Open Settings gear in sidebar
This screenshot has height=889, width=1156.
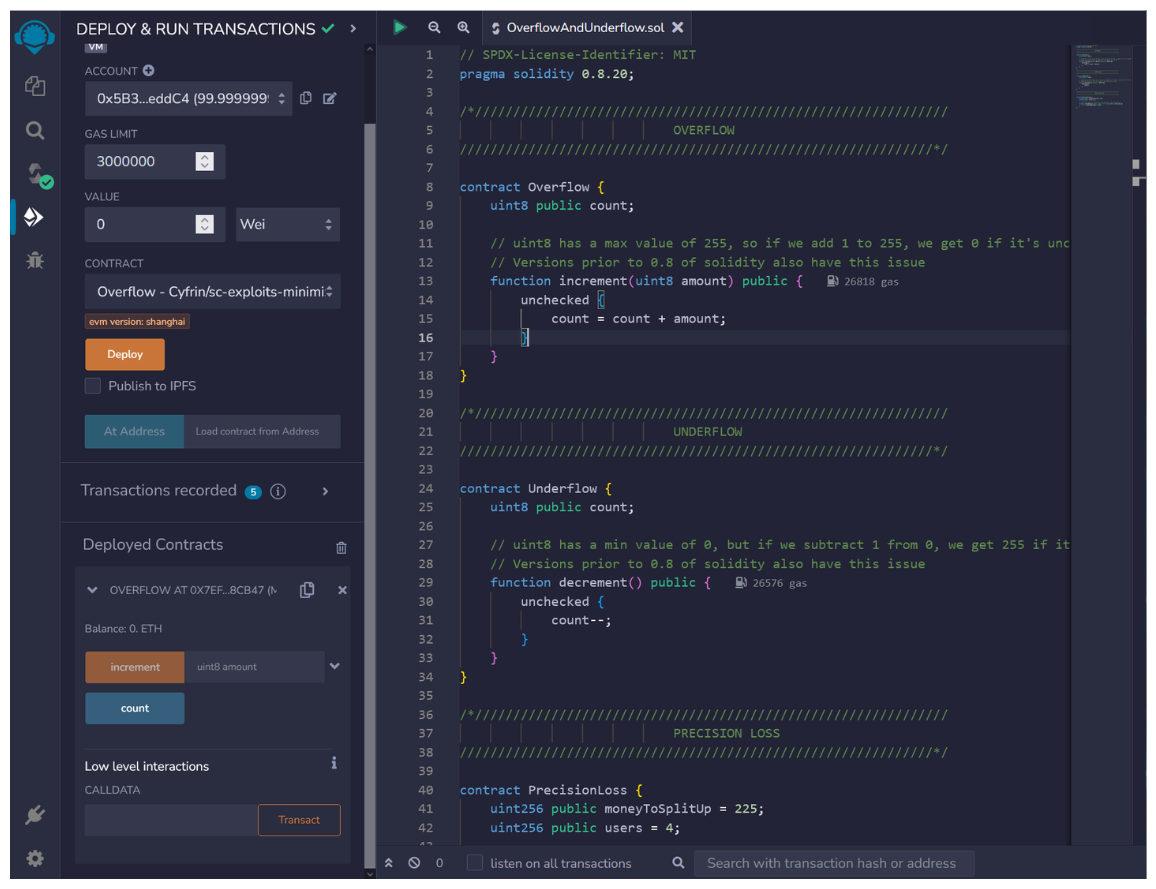click(x=35, y=858)
